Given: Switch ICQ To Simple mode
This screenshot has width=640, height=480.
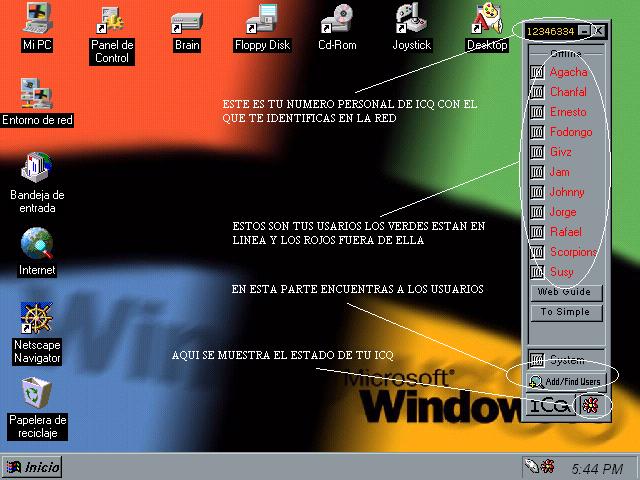Looking at the screenshot, I should 566,313.
